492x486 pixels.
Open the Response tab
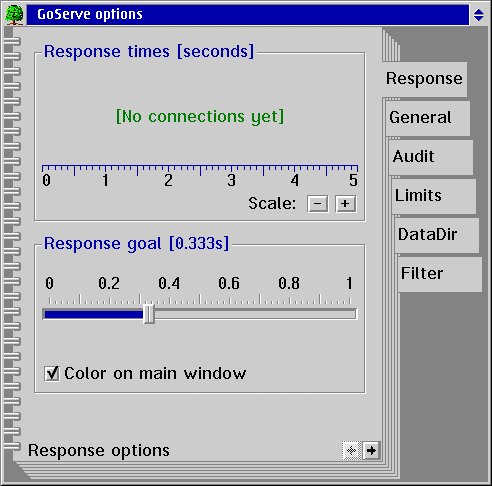424,79
